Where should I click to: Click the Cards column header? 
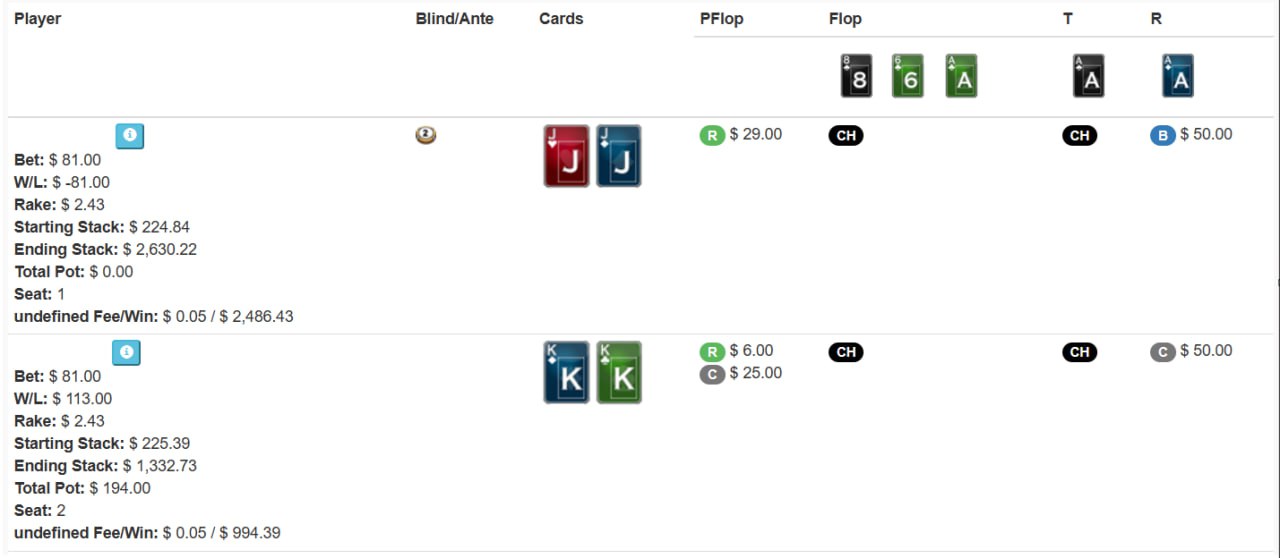560,19
